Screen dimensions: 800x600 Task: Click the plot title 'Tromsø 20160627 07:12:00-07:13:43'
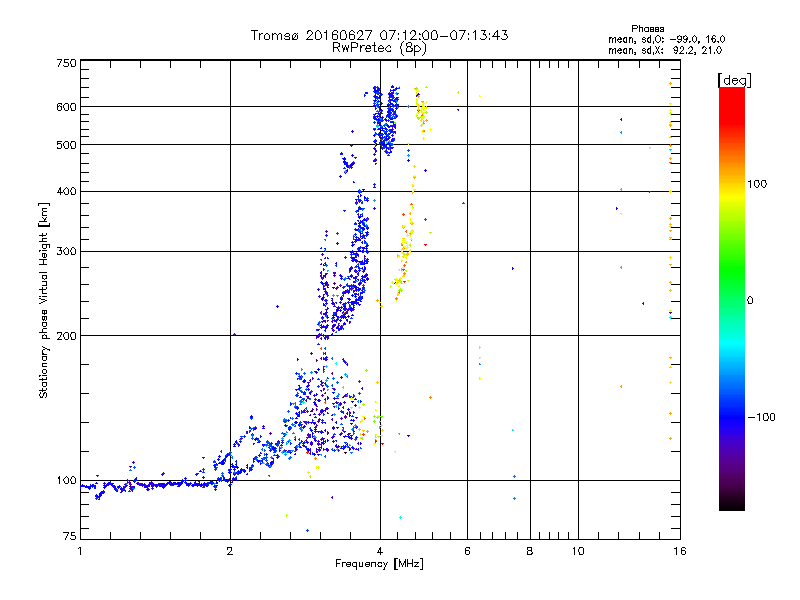tap(379, 35)
